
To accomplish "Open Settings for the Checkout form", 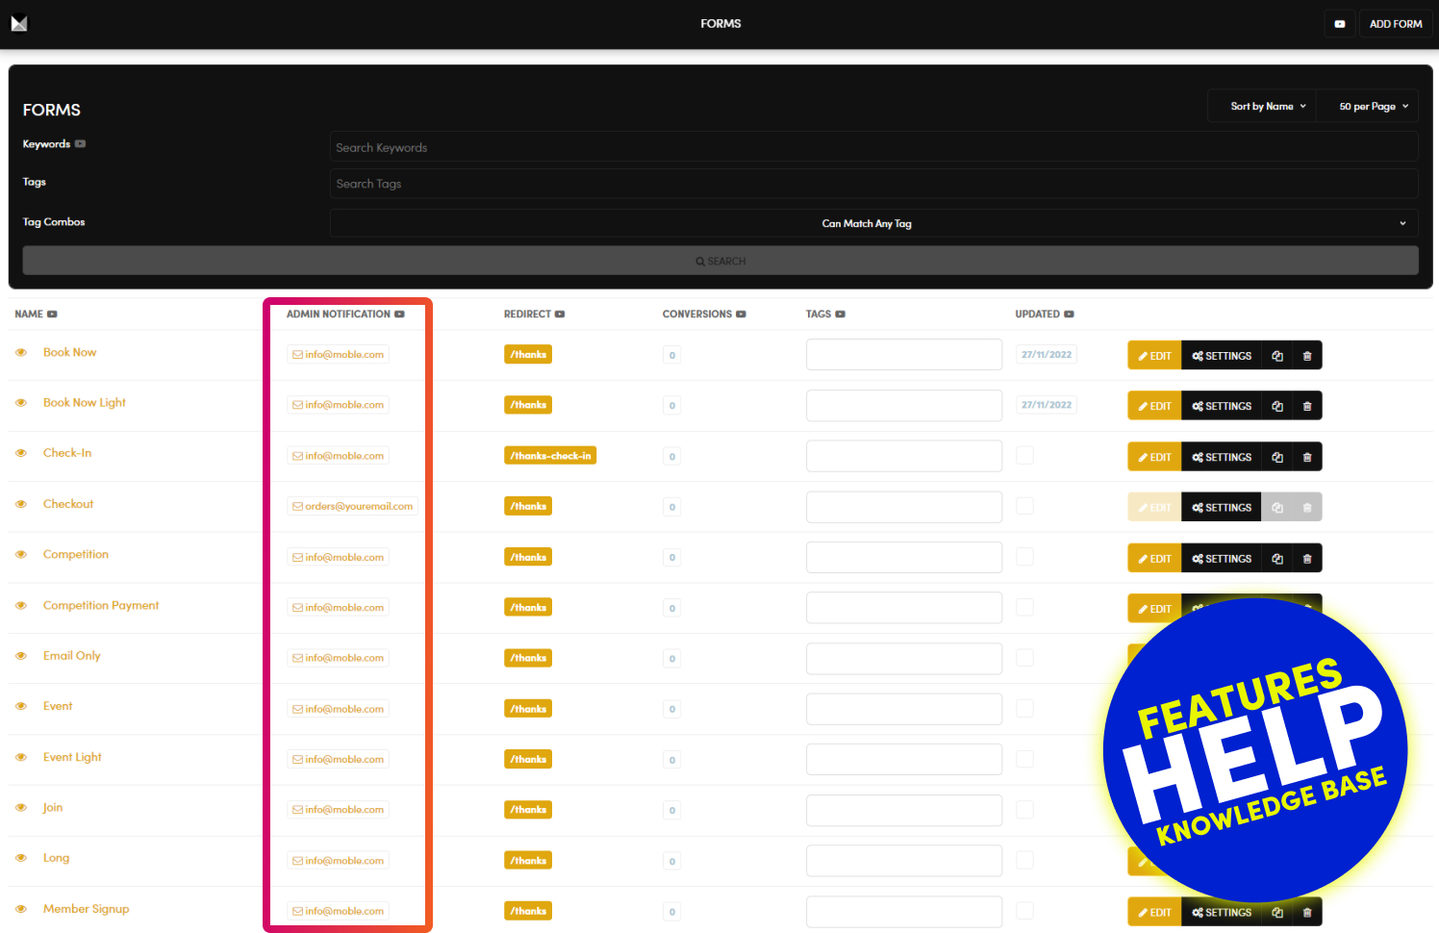I will tap(1221, 508).
